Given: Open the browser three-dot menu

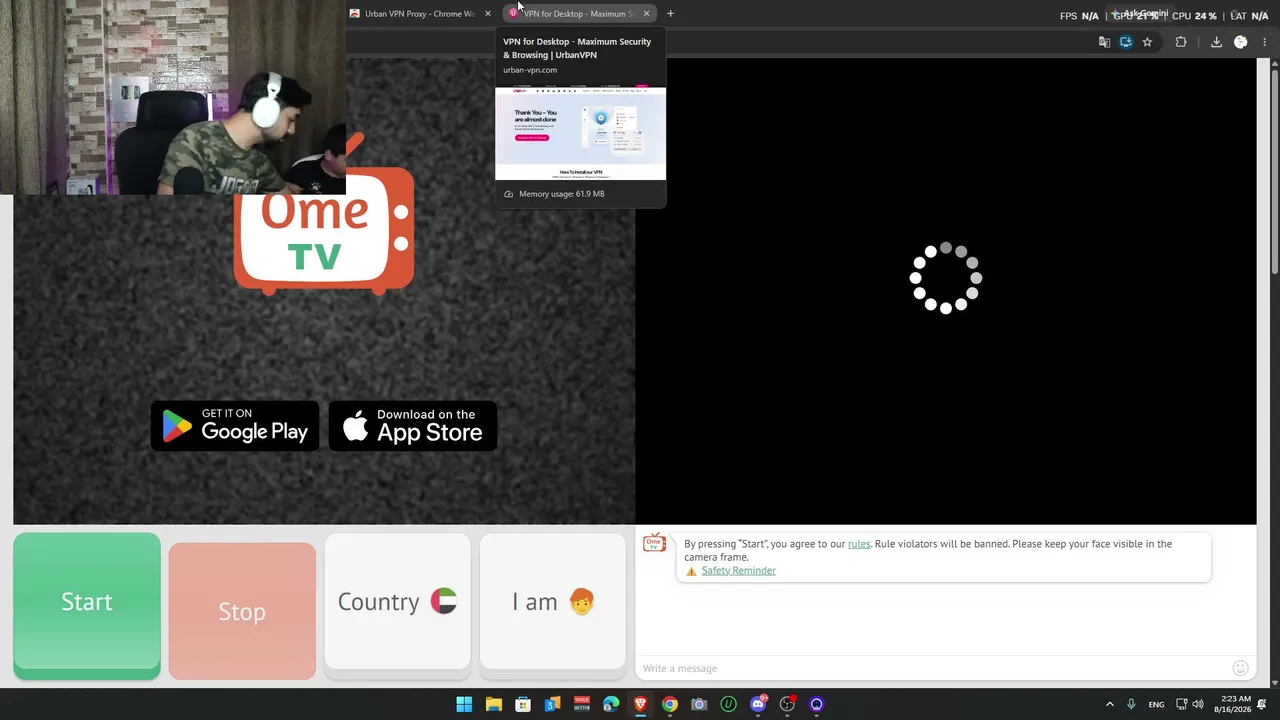Looking at the screenshot, I should pyautogui.click(x=1266, y=42).
